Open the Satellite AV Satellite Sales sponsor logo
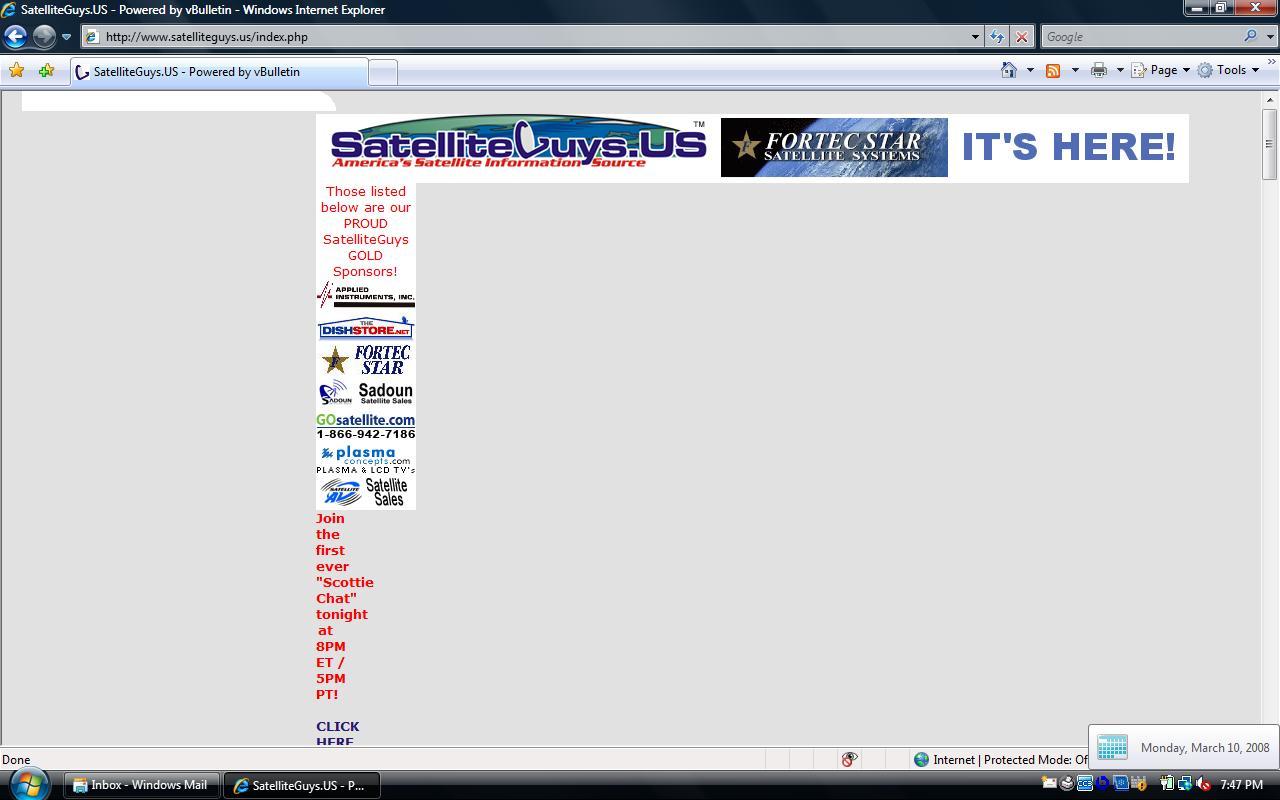Image resolution: width=1280 pixels, height=800 pixels. coord(366,492)
